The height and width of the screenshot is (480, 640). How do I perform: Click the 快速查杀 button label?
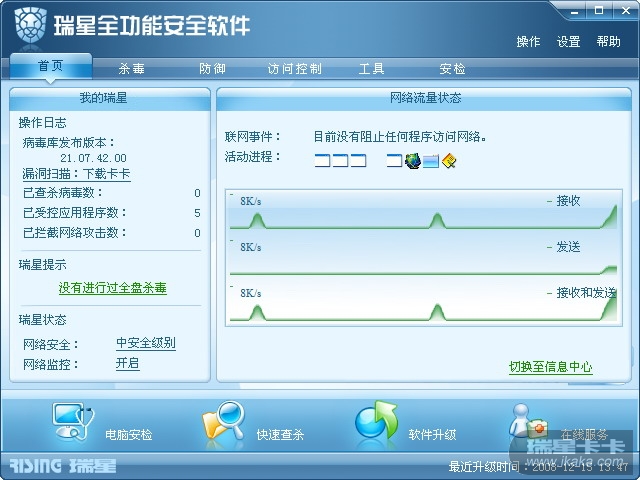pos(280,435)
